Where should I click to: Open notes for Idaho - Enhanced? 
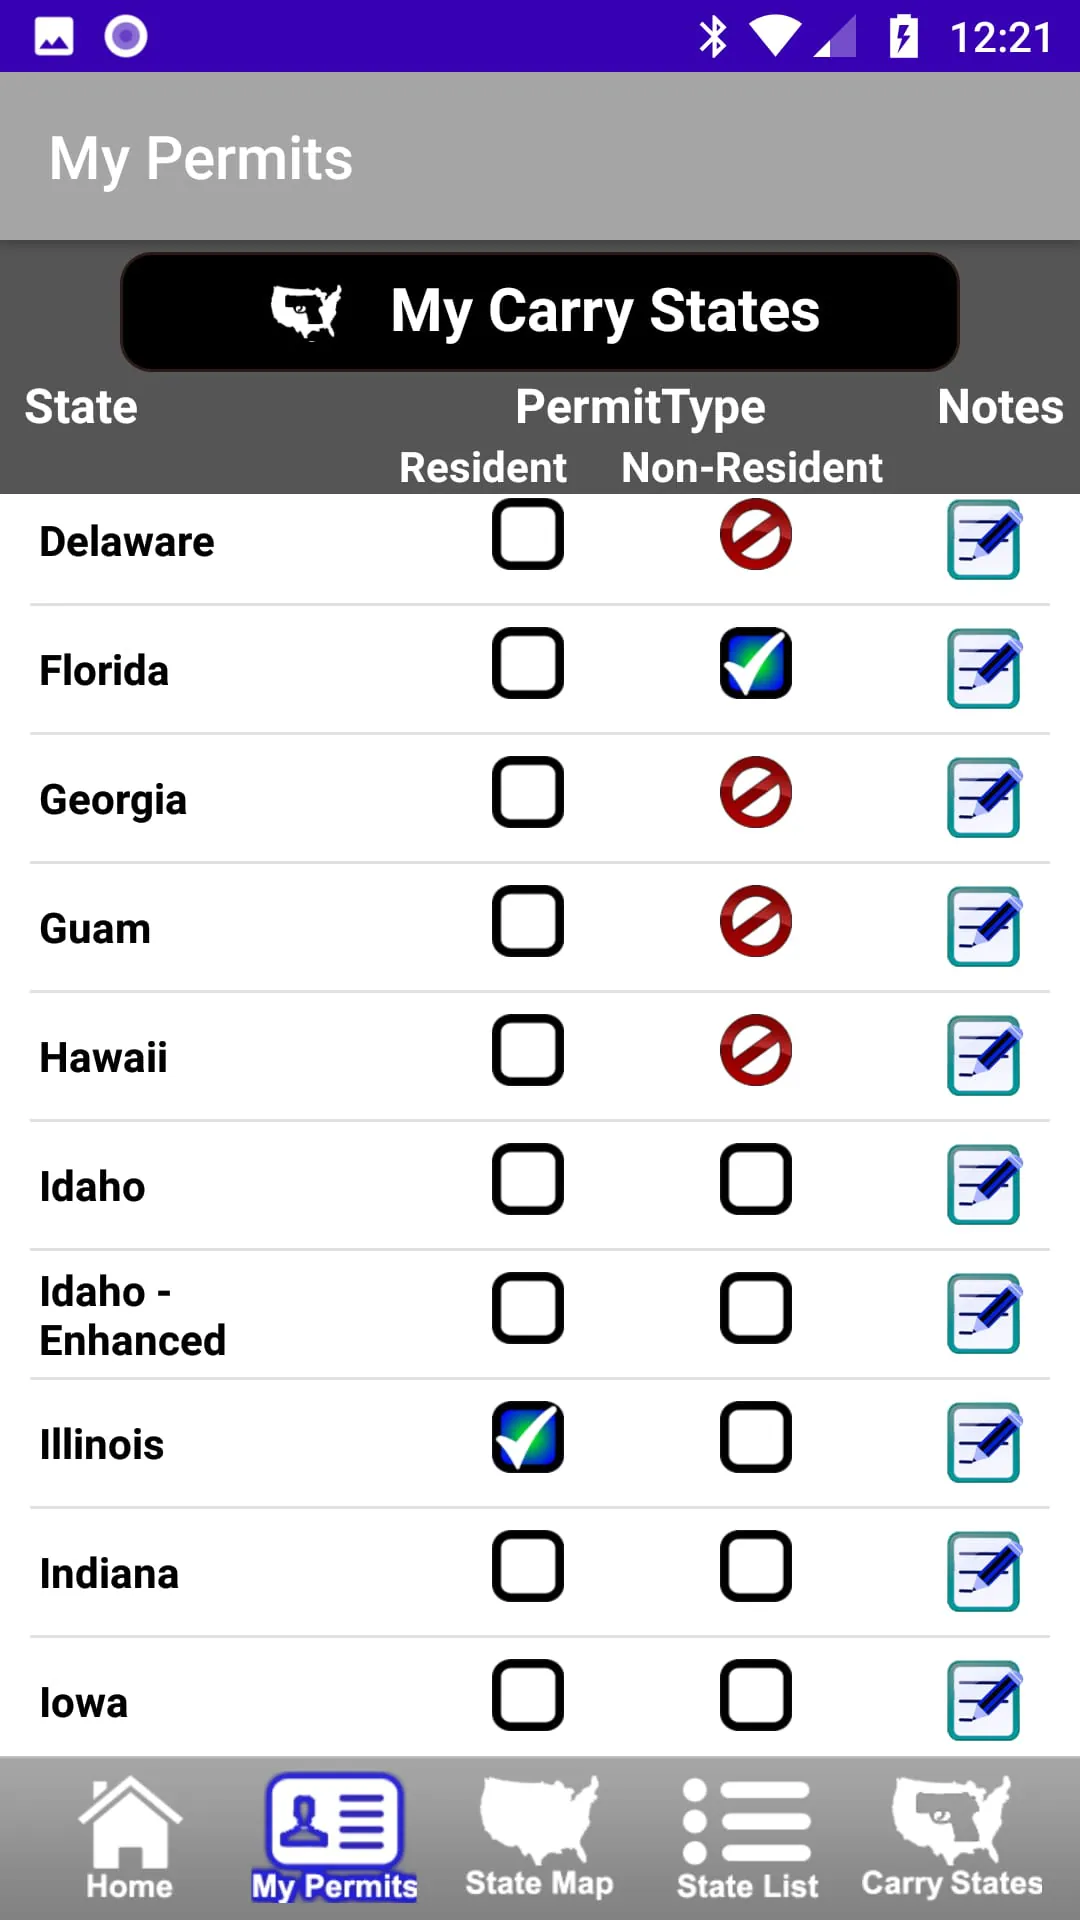(983, 1313)
